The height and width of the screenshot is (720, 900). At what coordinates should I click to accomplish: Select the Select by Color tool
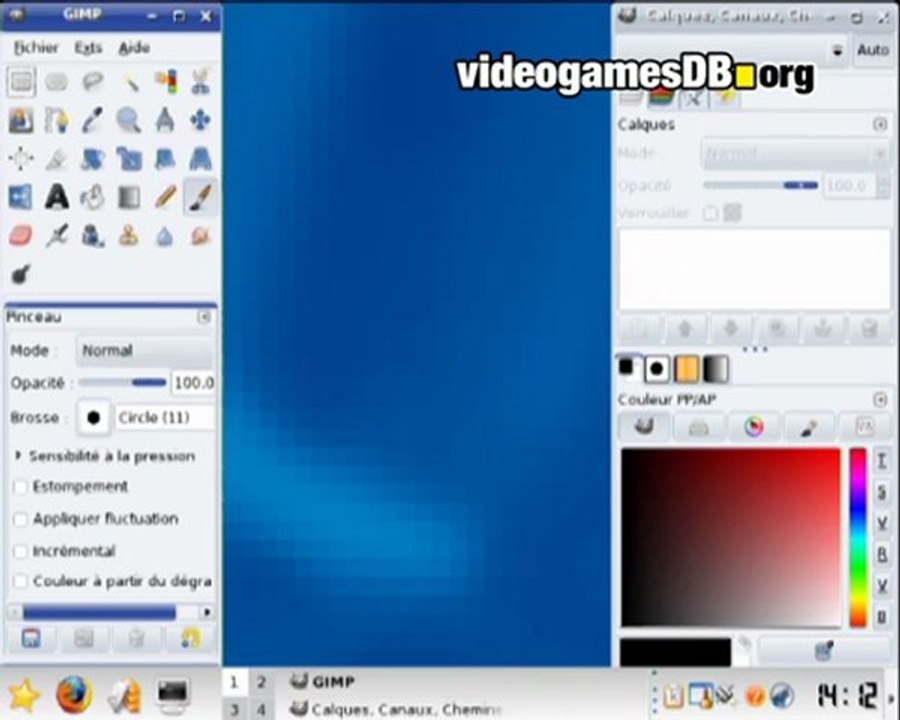click(x=165, y=82)
